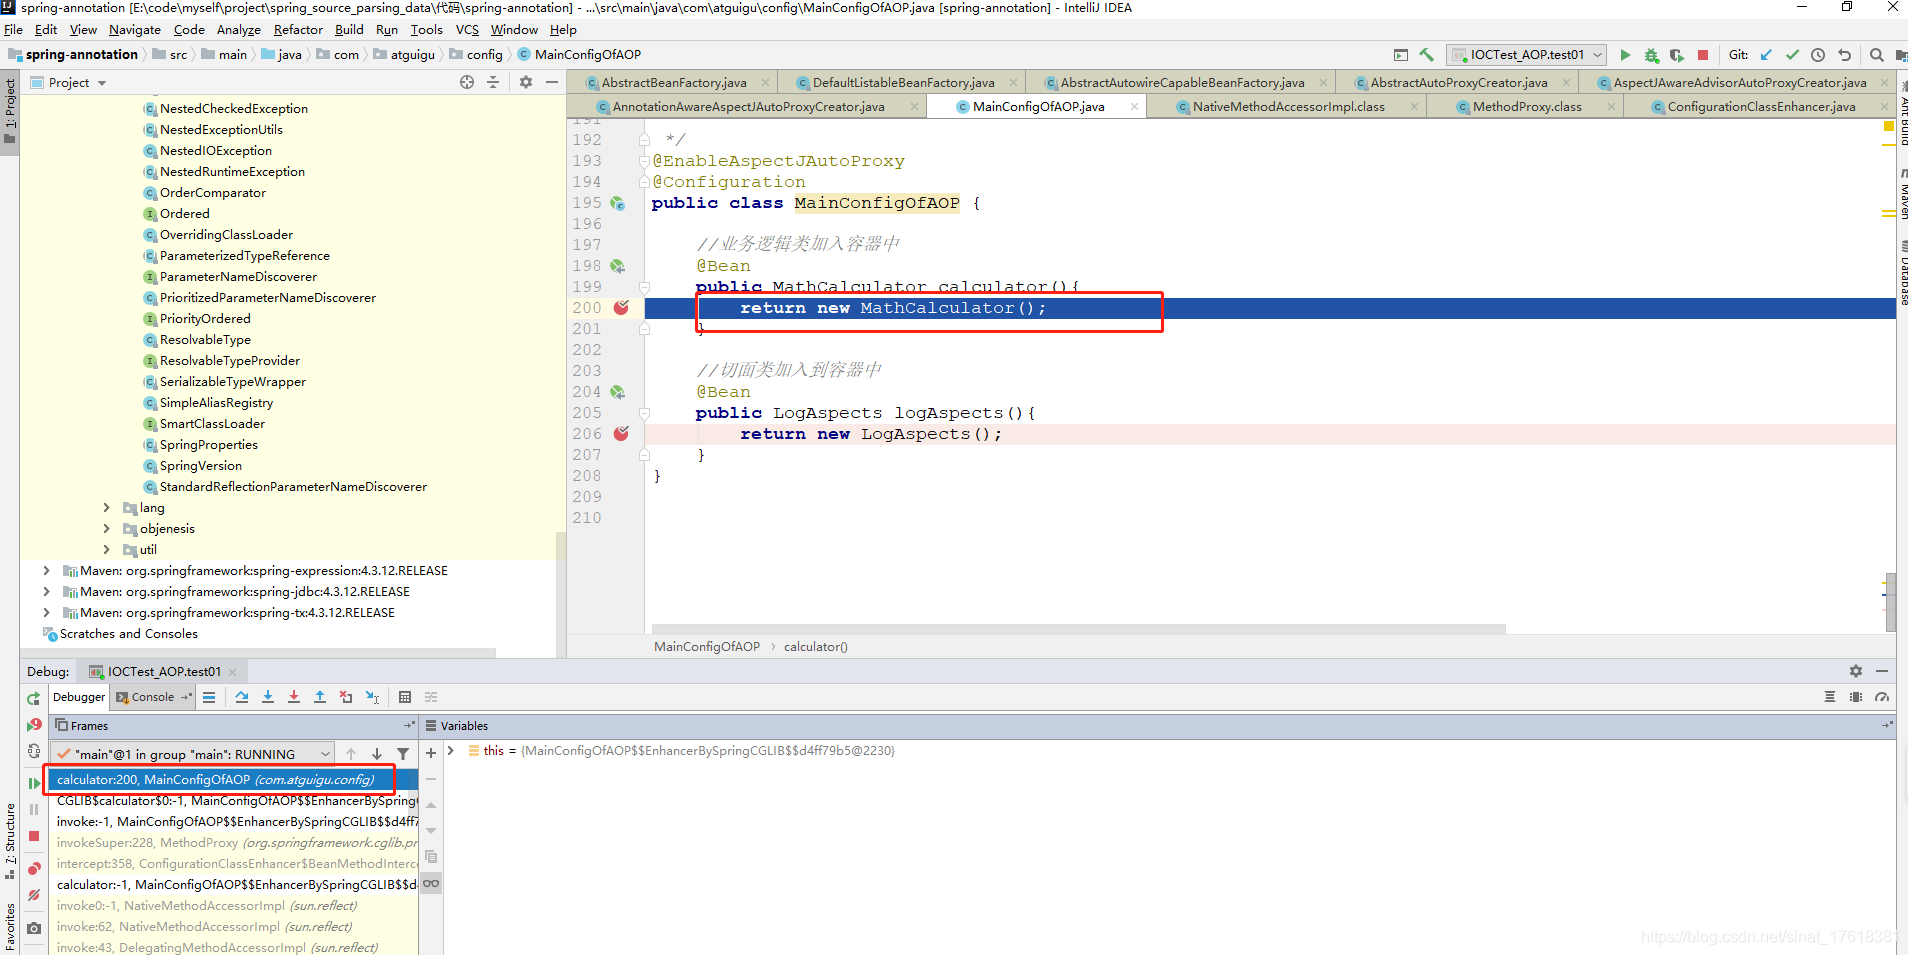Image resolution: width=1908 pixels, height=955 pixels.
Task: Open the Refactor menu
Action: tap(298, 30)
